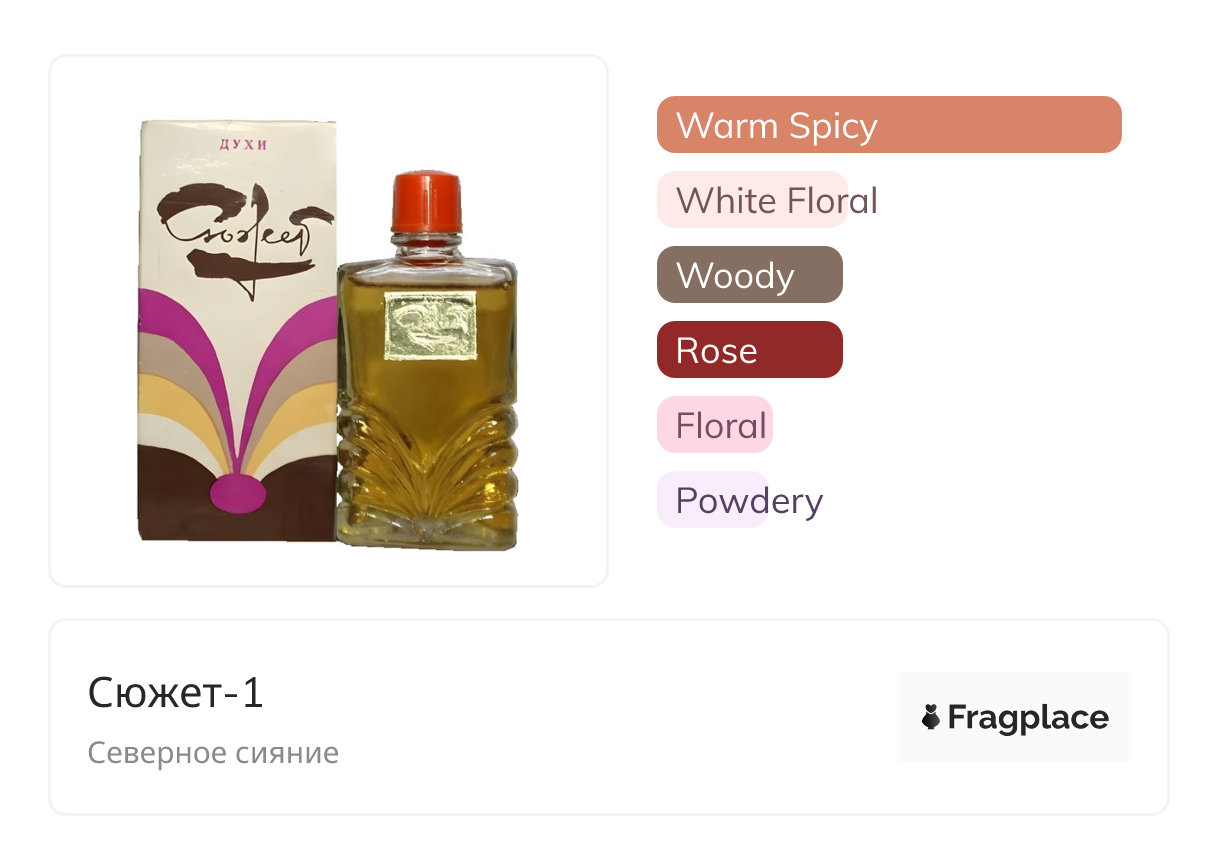
Task: Click the gold label on the bottle
Action: pyautogui.click(x=431, y=325)
